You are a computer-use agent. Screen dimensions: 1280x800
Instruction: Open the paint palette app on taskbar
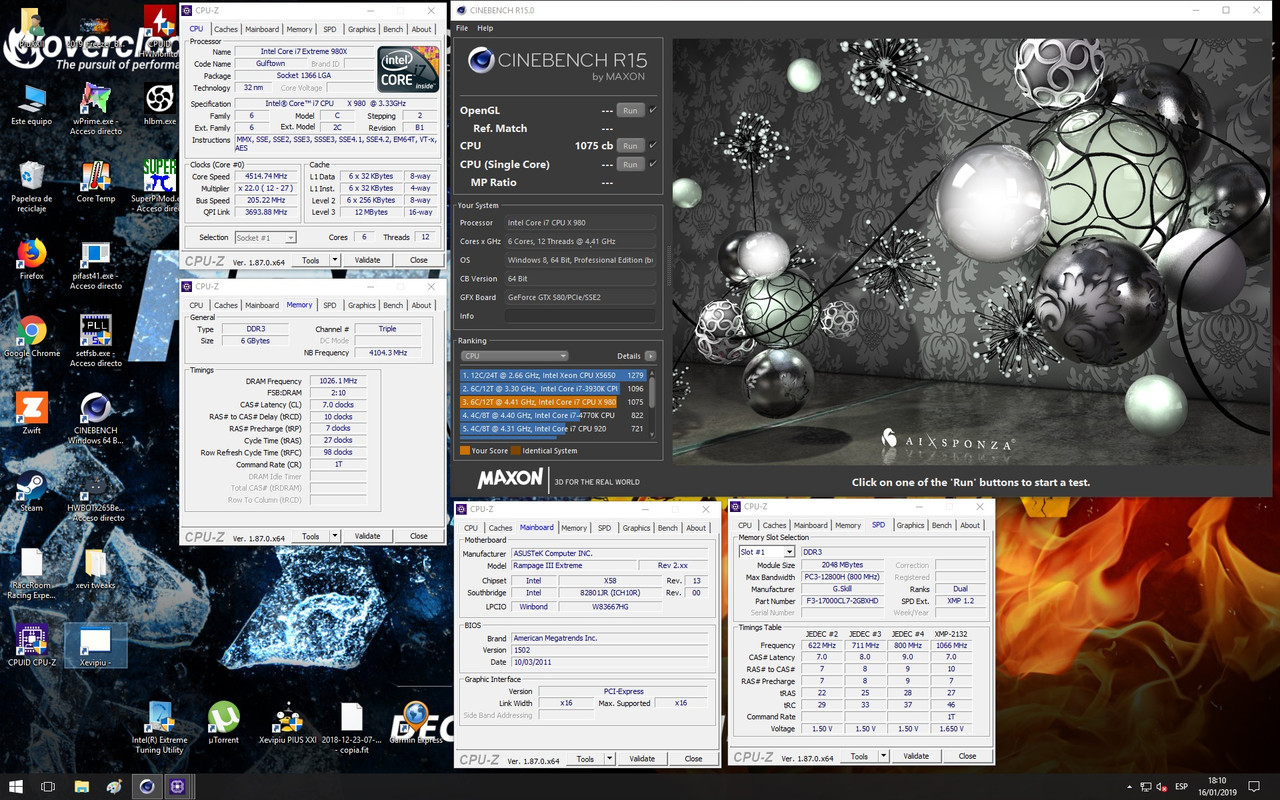tap(114, 786)
